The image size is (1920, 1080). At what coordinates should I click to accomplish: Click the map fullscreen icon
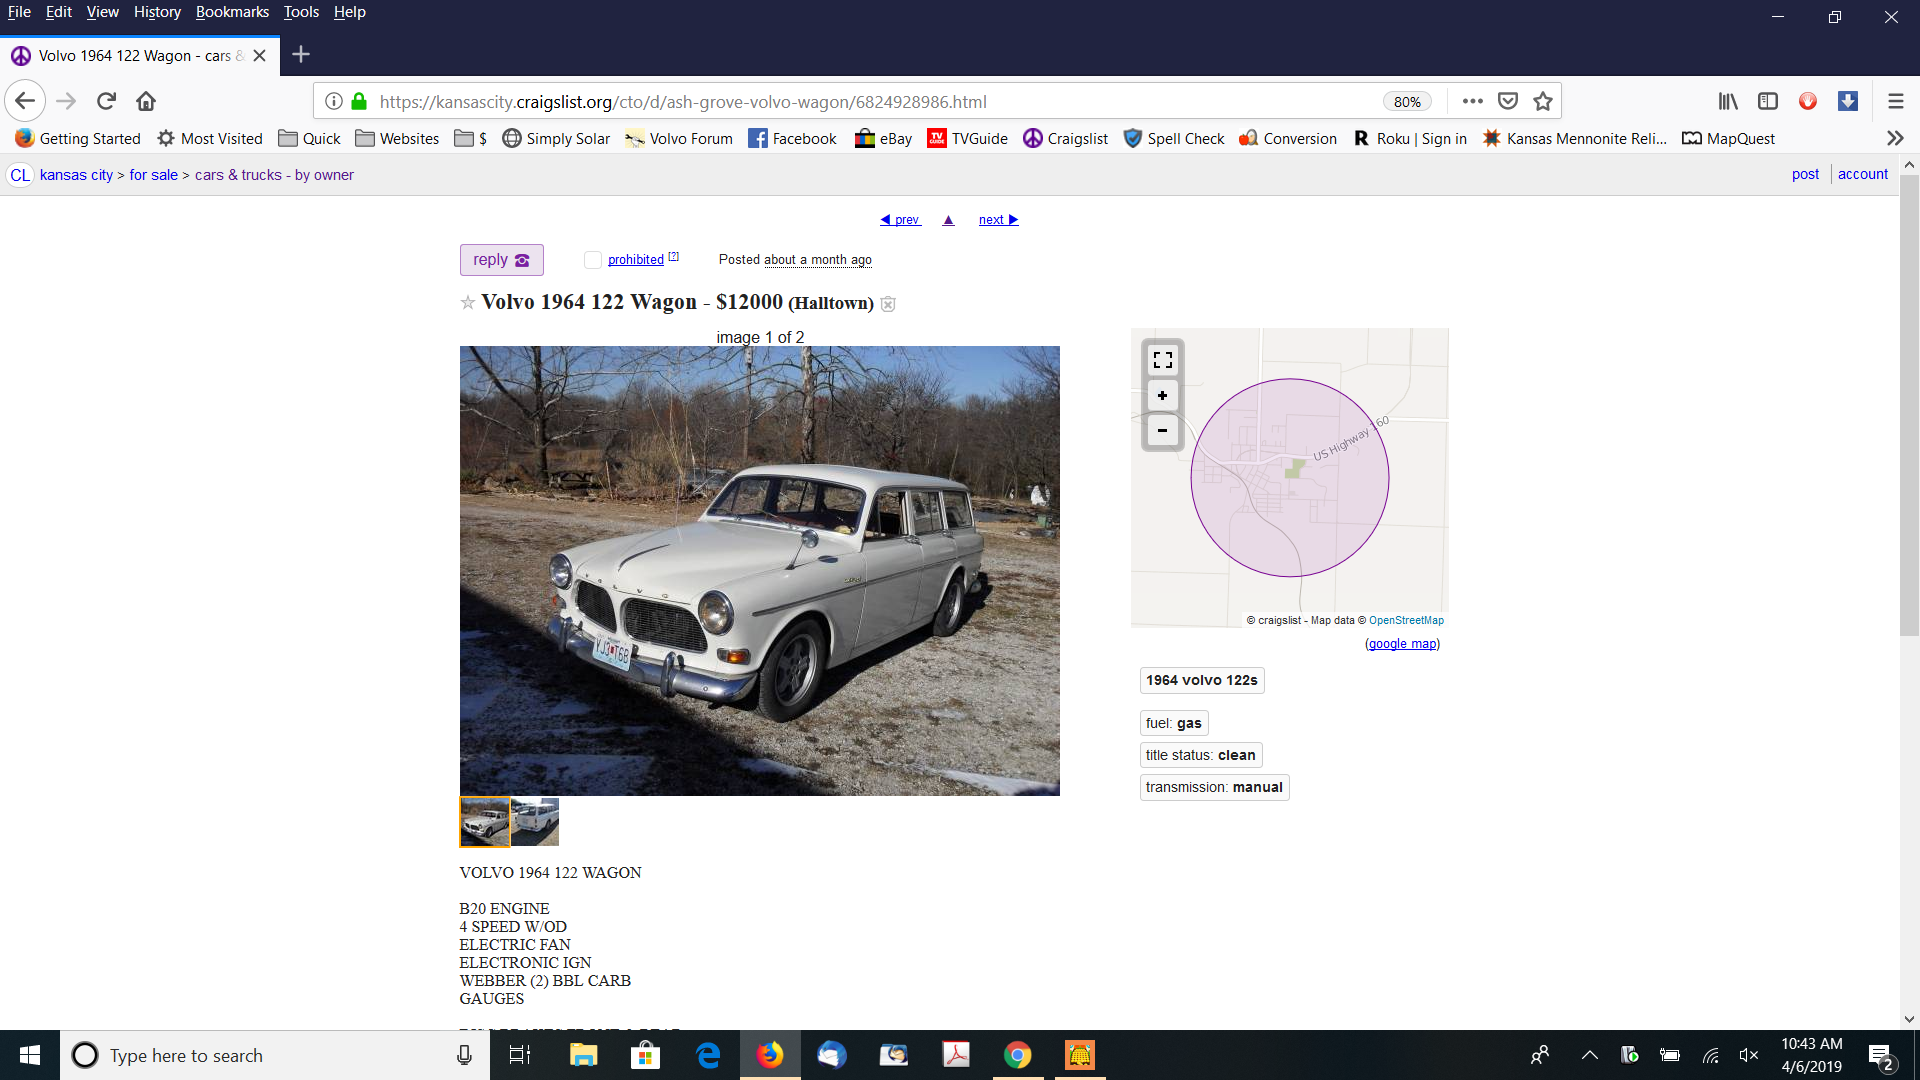coord(1162,359)
